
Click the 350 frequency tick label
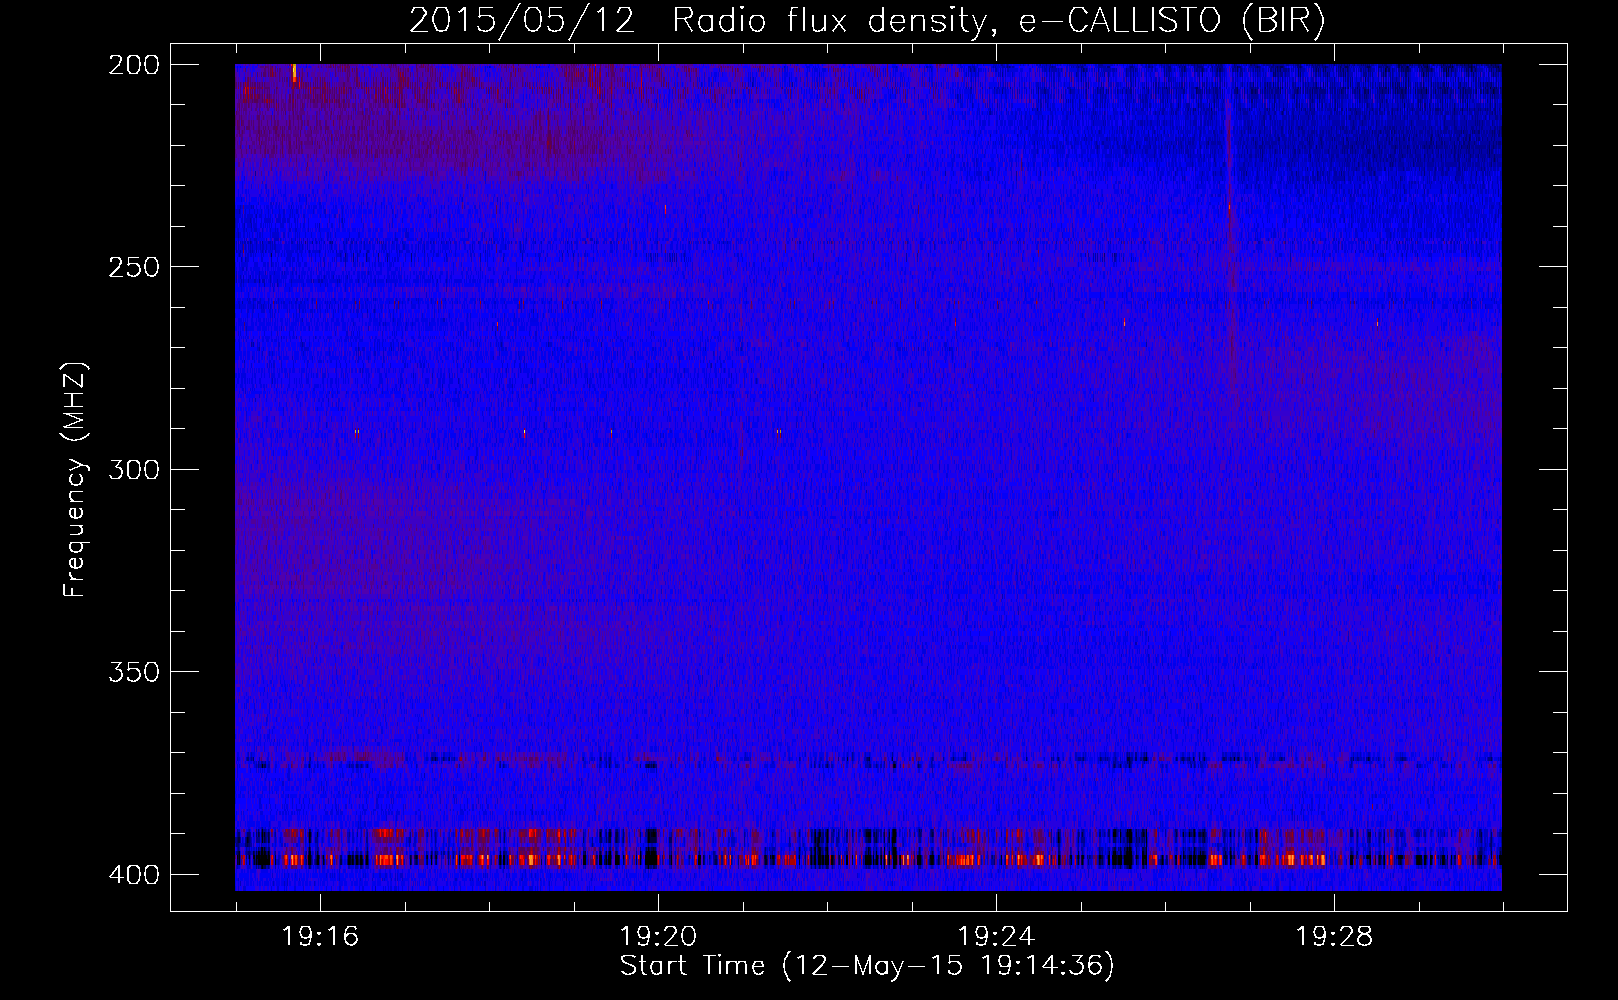[134, 671]
